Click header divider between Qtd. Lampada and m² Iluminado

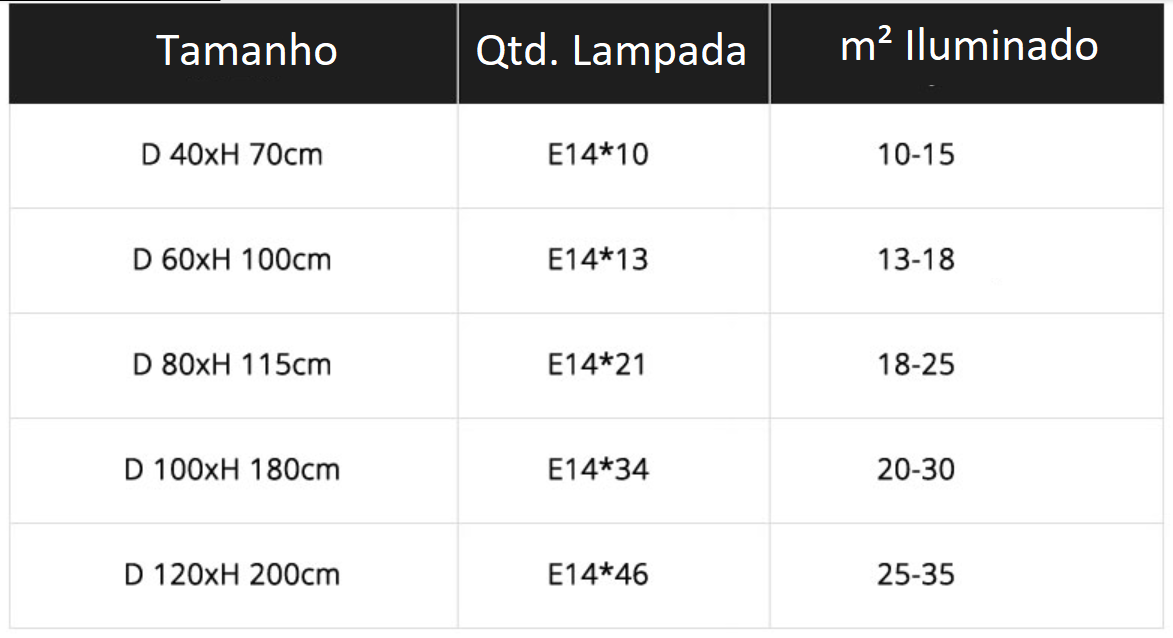(770, 52)
